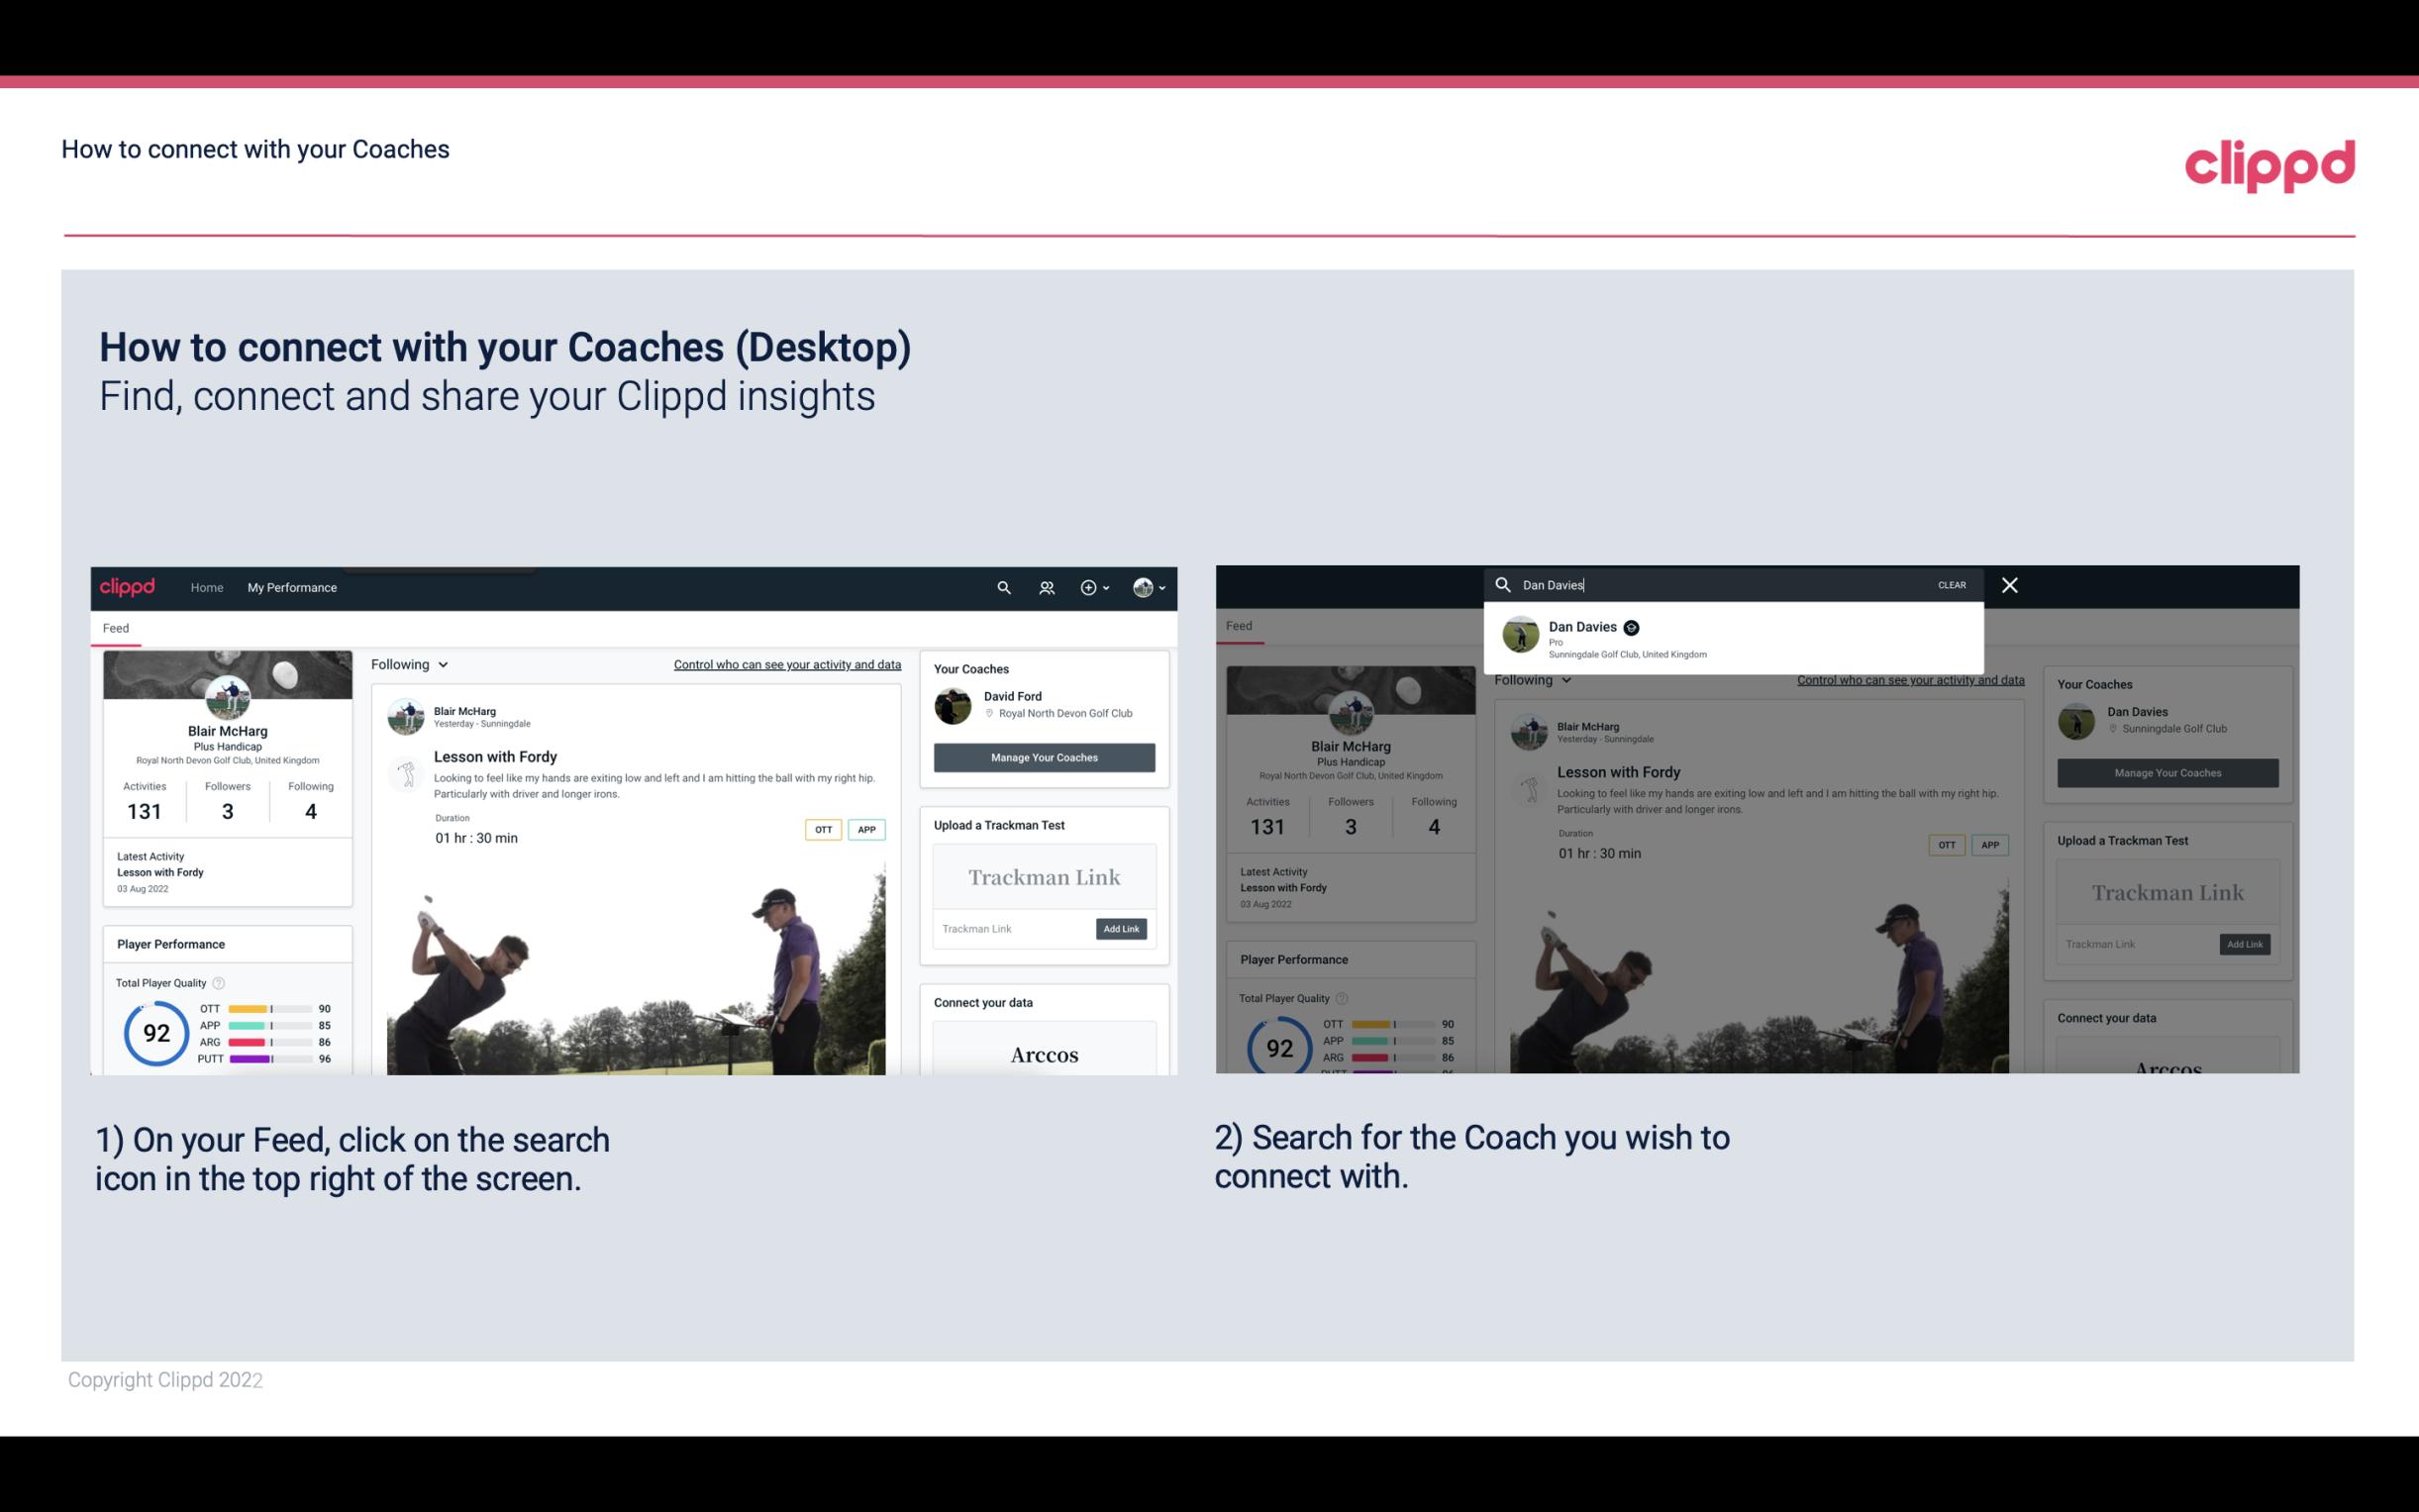Click the Home tab in navigation bar
This screenshot has height=1512, width=2419.
point(209,587)
